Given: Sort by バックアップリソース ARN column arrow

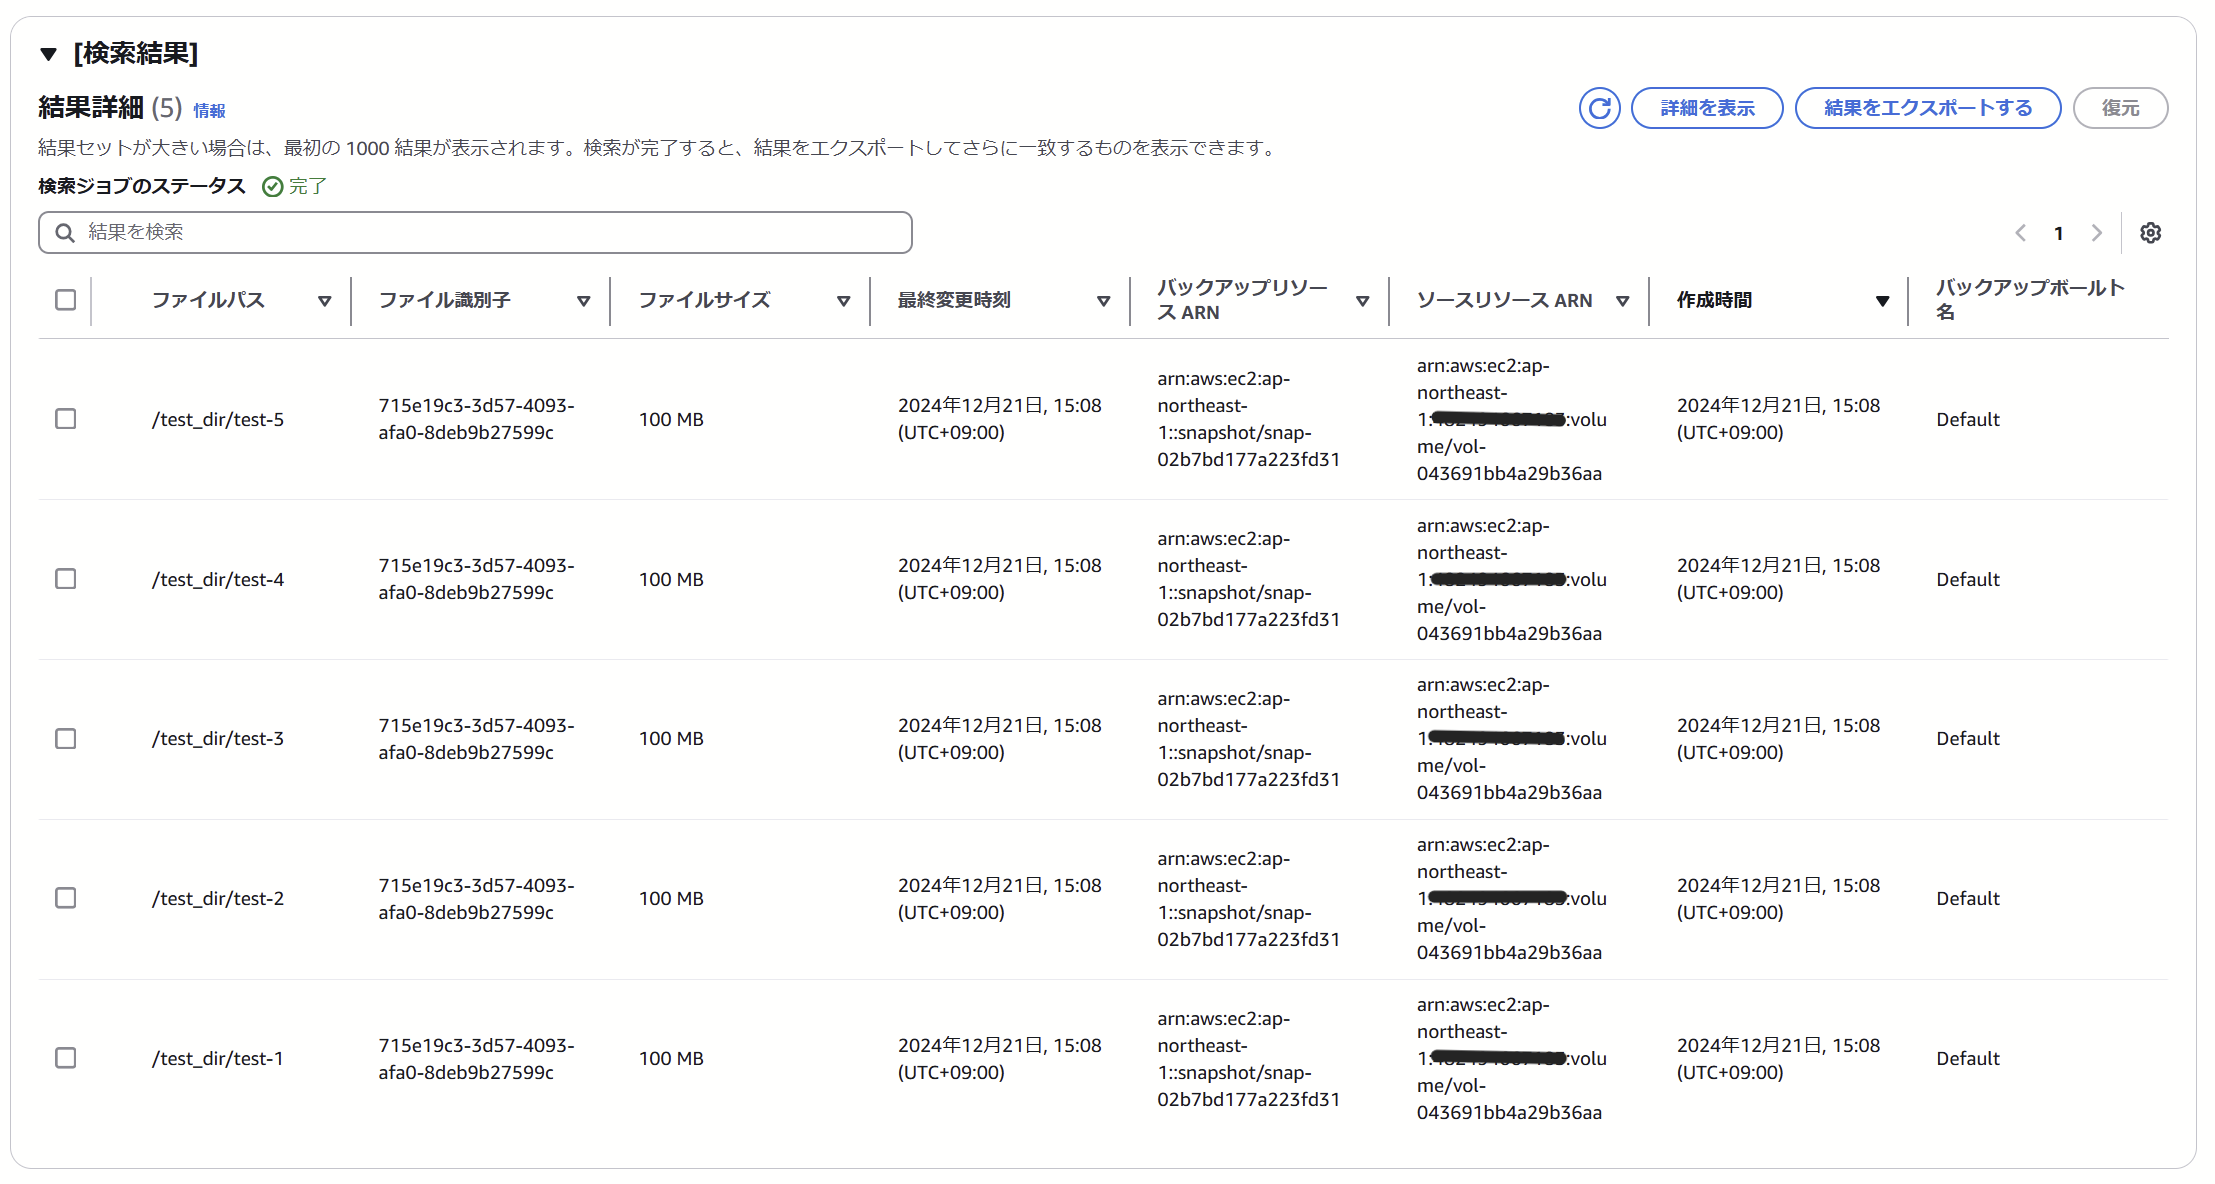Looking at the screenshot, I should point(1362,301).
